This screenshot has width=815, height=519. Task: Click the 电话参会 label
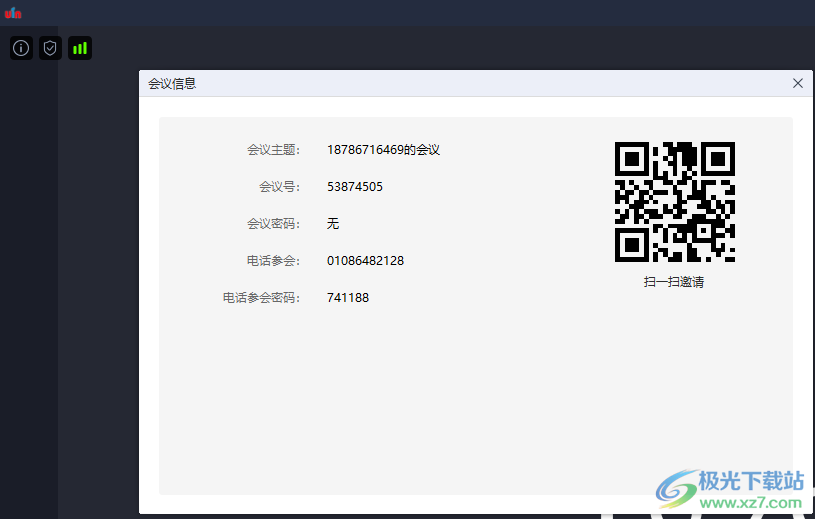click(x=273, y=260)
